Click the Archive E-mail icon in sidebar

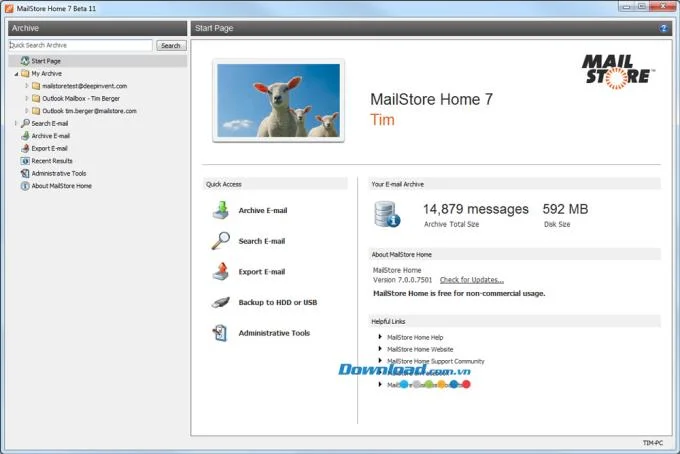click(25, 136)
